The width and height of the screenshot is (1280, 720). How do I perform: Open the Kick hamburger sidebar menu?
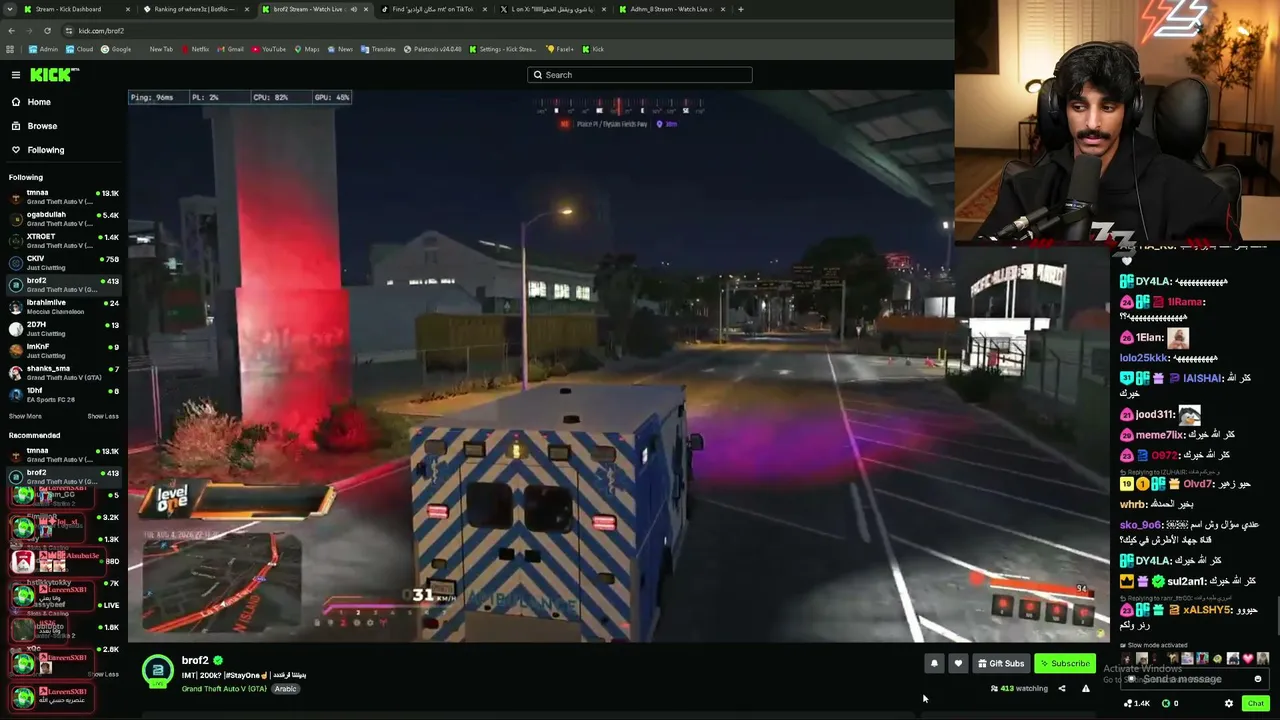16,75
